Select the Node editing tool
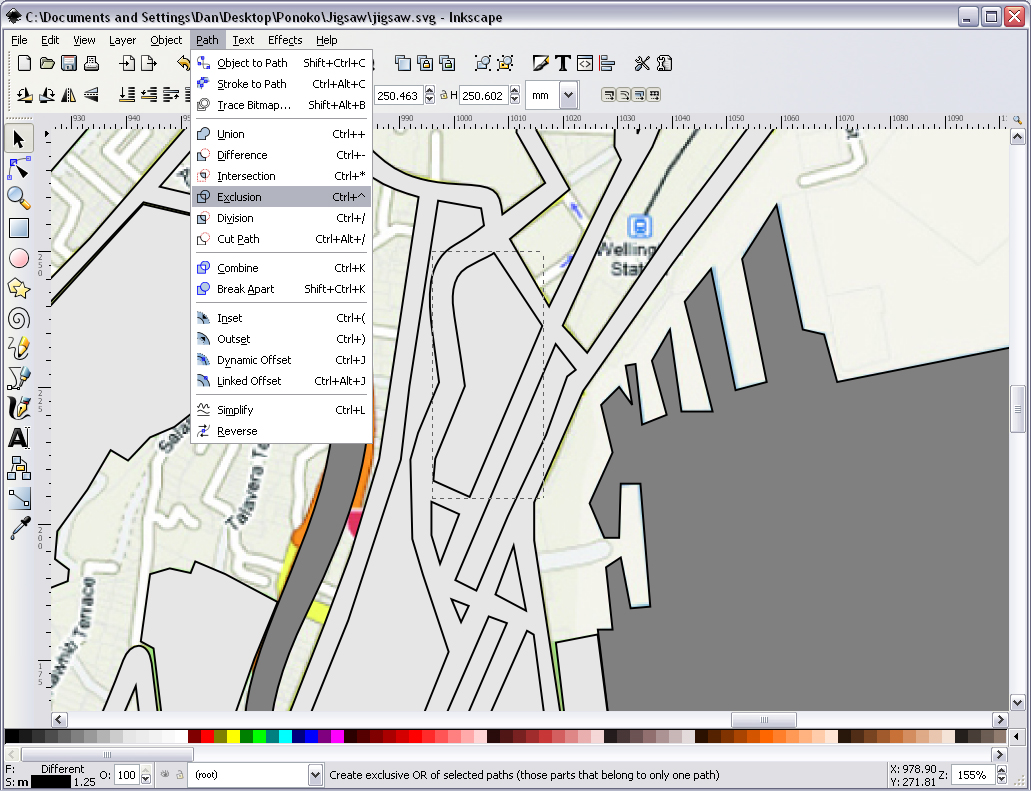 tap(19, 167)
